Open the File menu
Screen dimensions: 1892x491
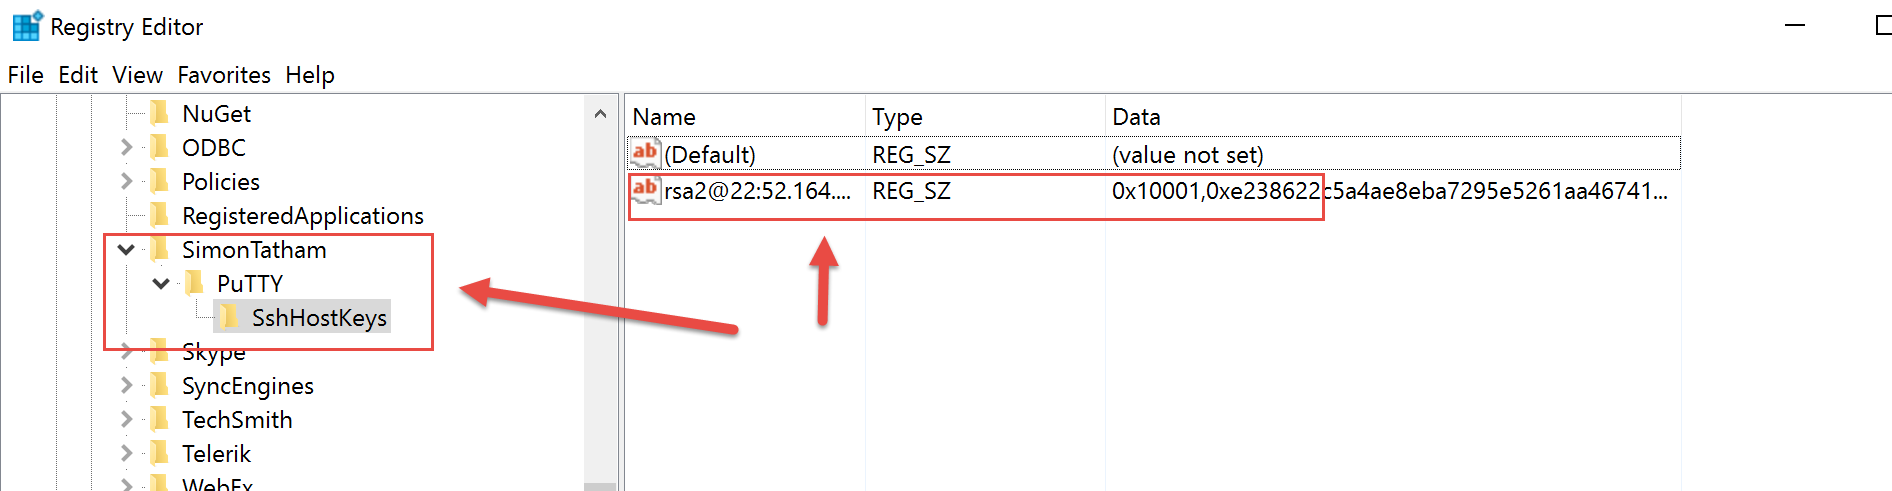point(26,75)
